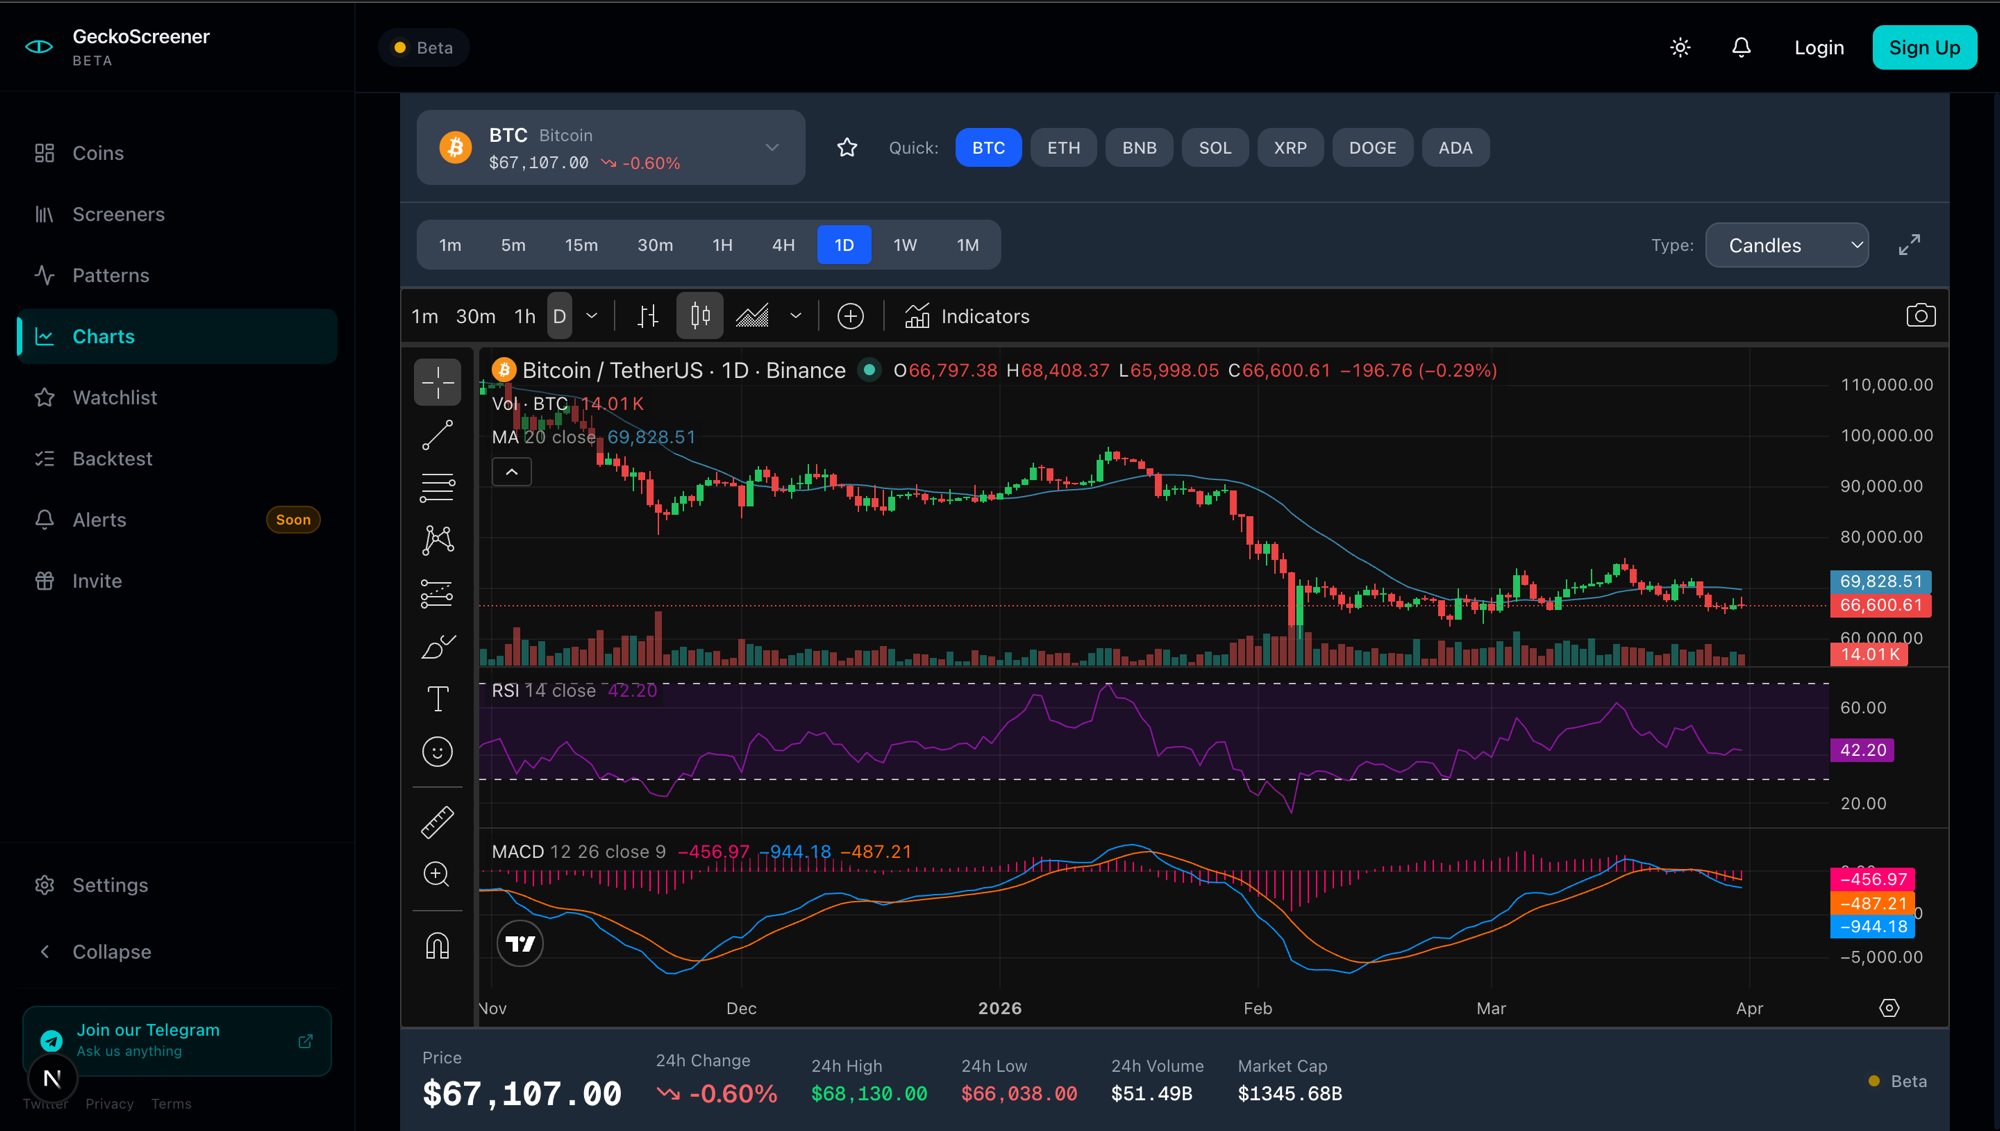Take a chart snapshot with the camera icon

[1921, 314]
